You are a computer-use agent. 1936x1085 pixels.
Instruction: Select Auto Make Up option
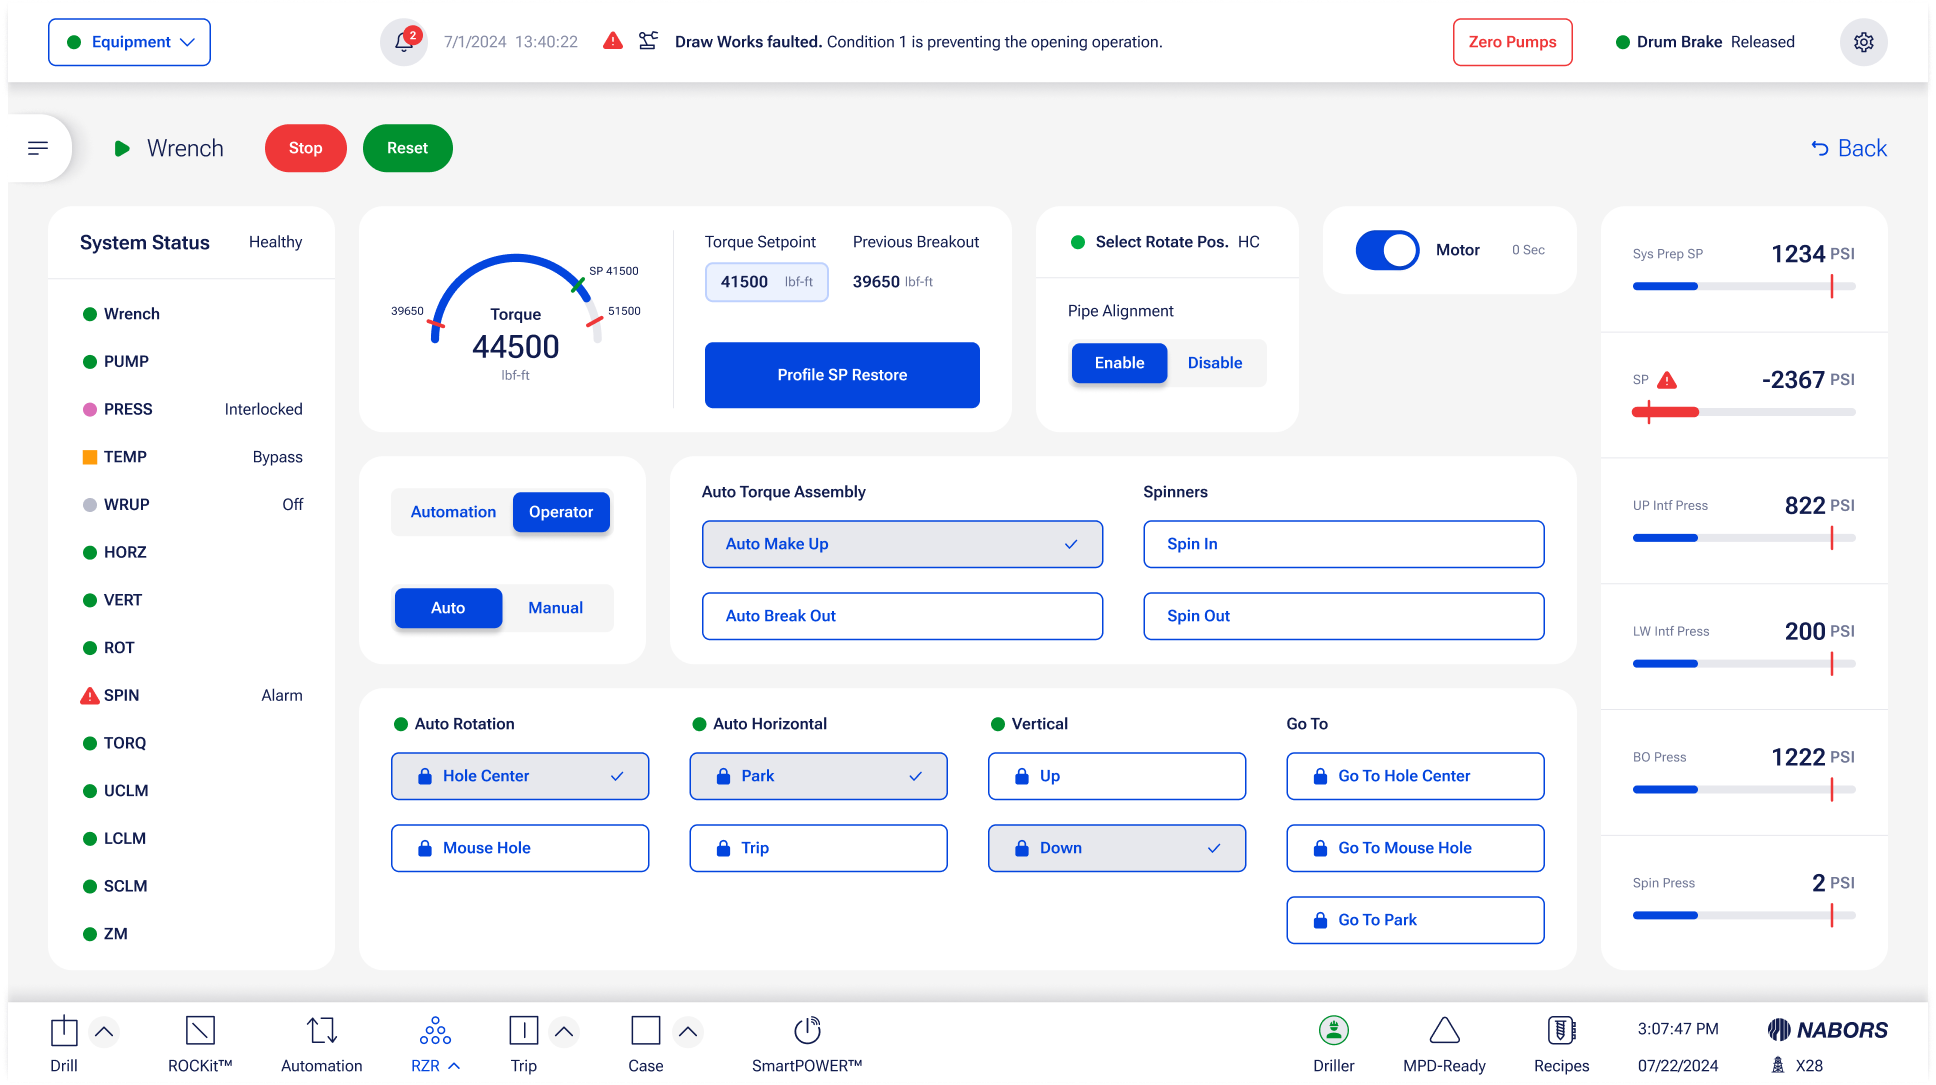(x=902, y=544)
